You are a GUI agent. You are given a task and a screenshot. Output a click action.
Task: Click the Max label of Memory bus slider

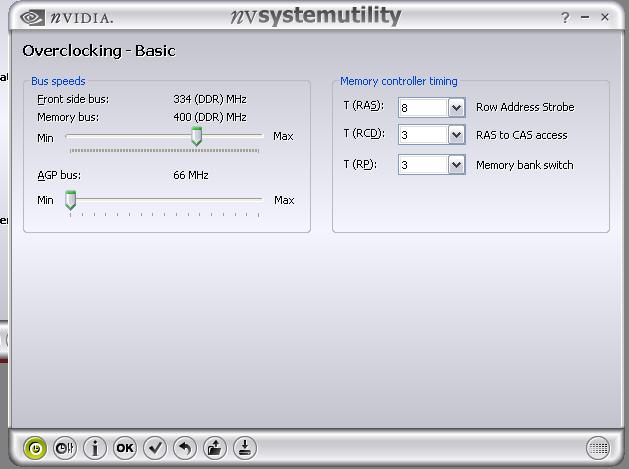[x=283, y=136]
